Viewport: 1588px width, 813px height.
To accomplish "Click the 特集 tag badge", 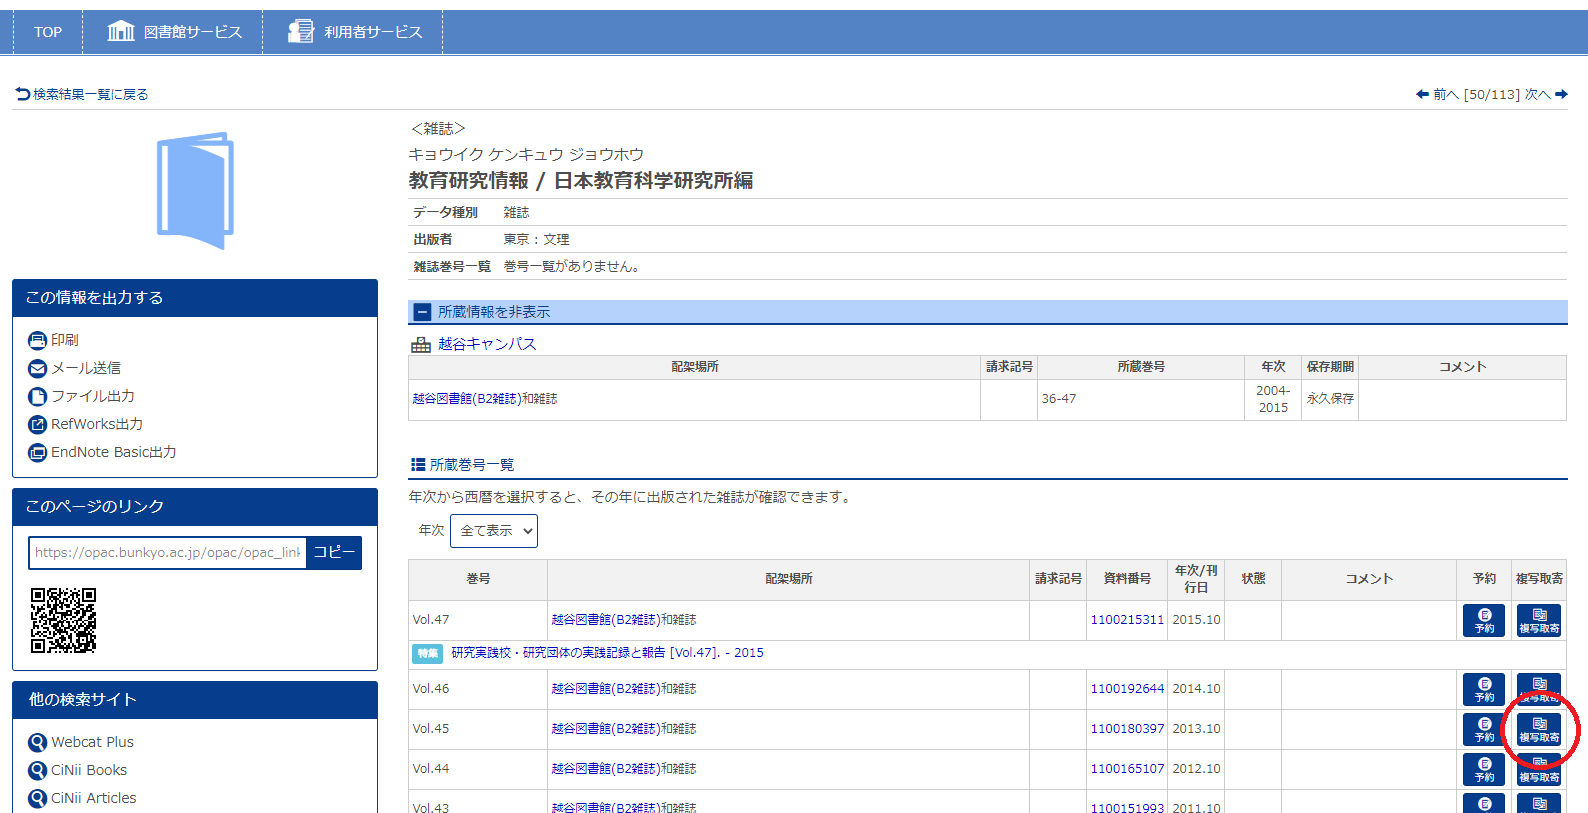I will [428, 653].
